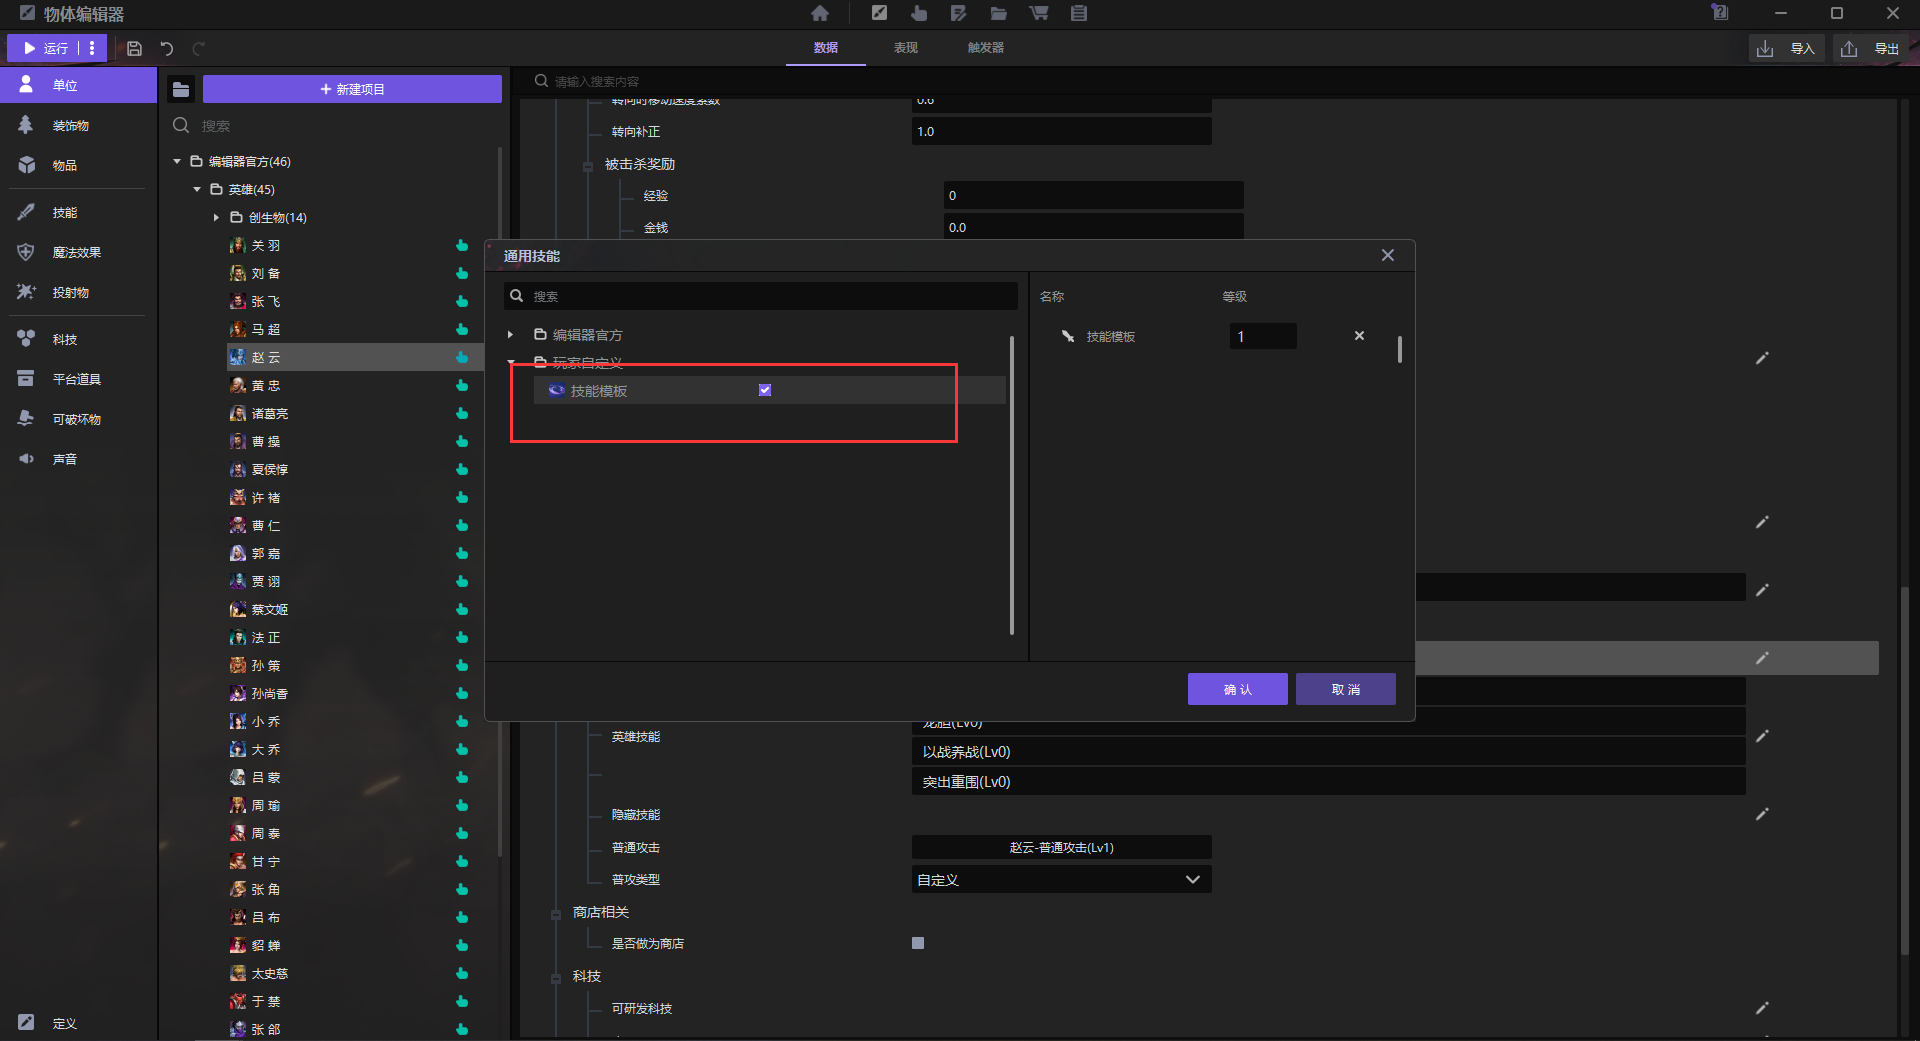Collapse the 英雄(45) tree node

(x=197, y=189)
